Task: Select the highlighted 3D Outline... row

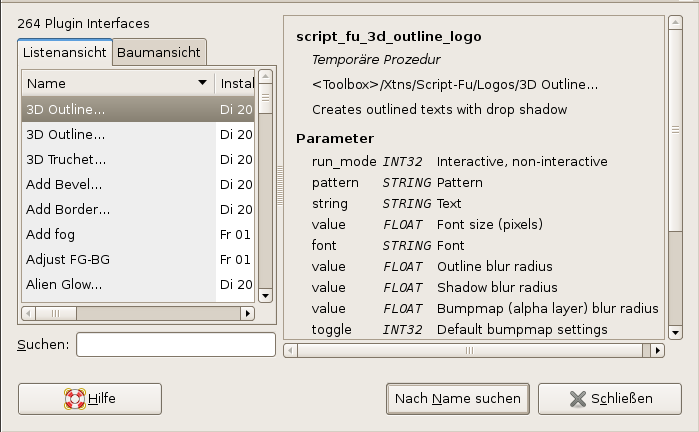Action: point(138,109)
